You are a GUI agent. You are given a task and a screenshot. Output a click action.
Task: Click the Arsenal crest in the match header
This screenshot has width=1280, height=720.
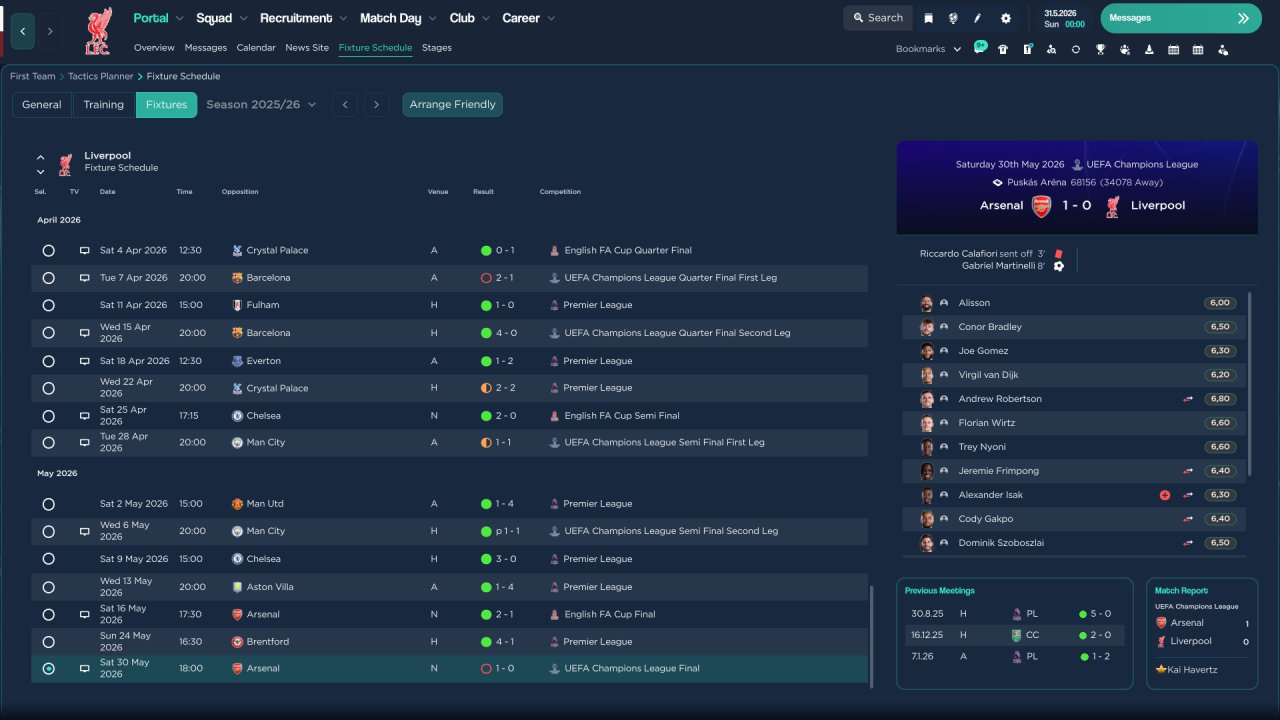[x=1041, y=206]
